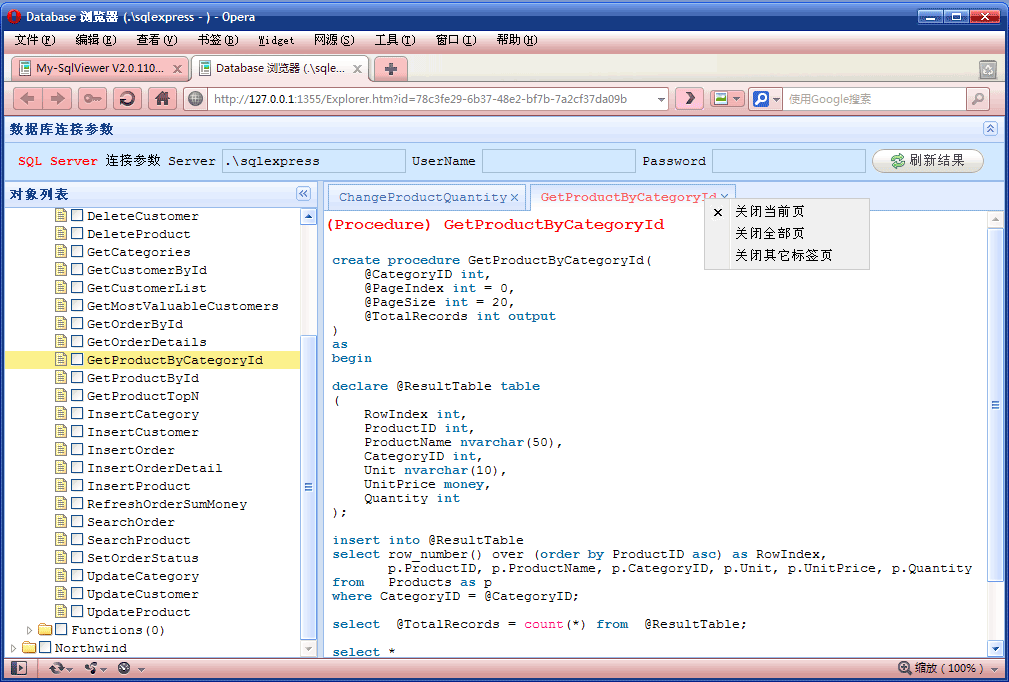The height and width of the screenshot is (682, 1009).
Task: Toggle the panel icon in status bar
Action: tap(19, 668)
